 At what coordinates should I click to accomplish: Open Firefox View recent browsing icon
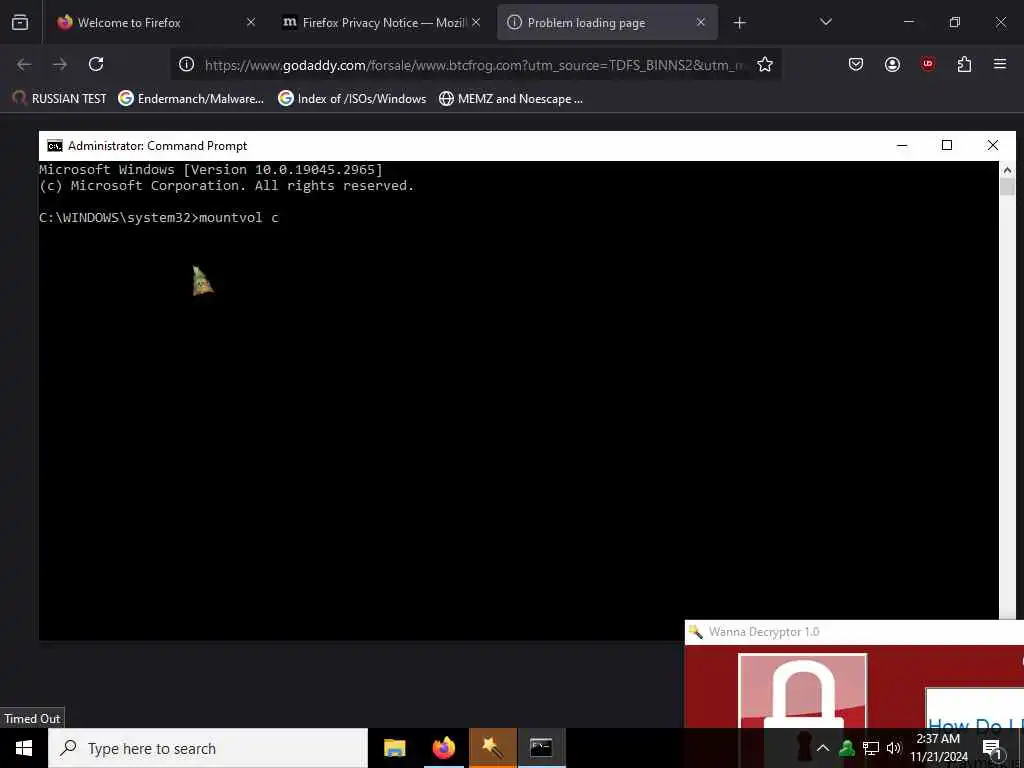click(x=20, y=22)
